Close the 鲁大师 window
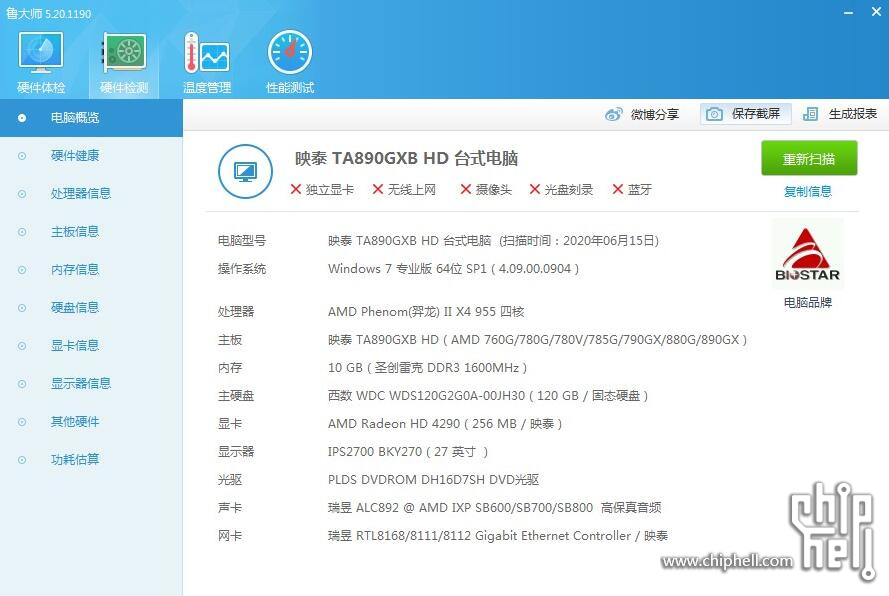Screen dimensions: 889x596 (876, 11)
